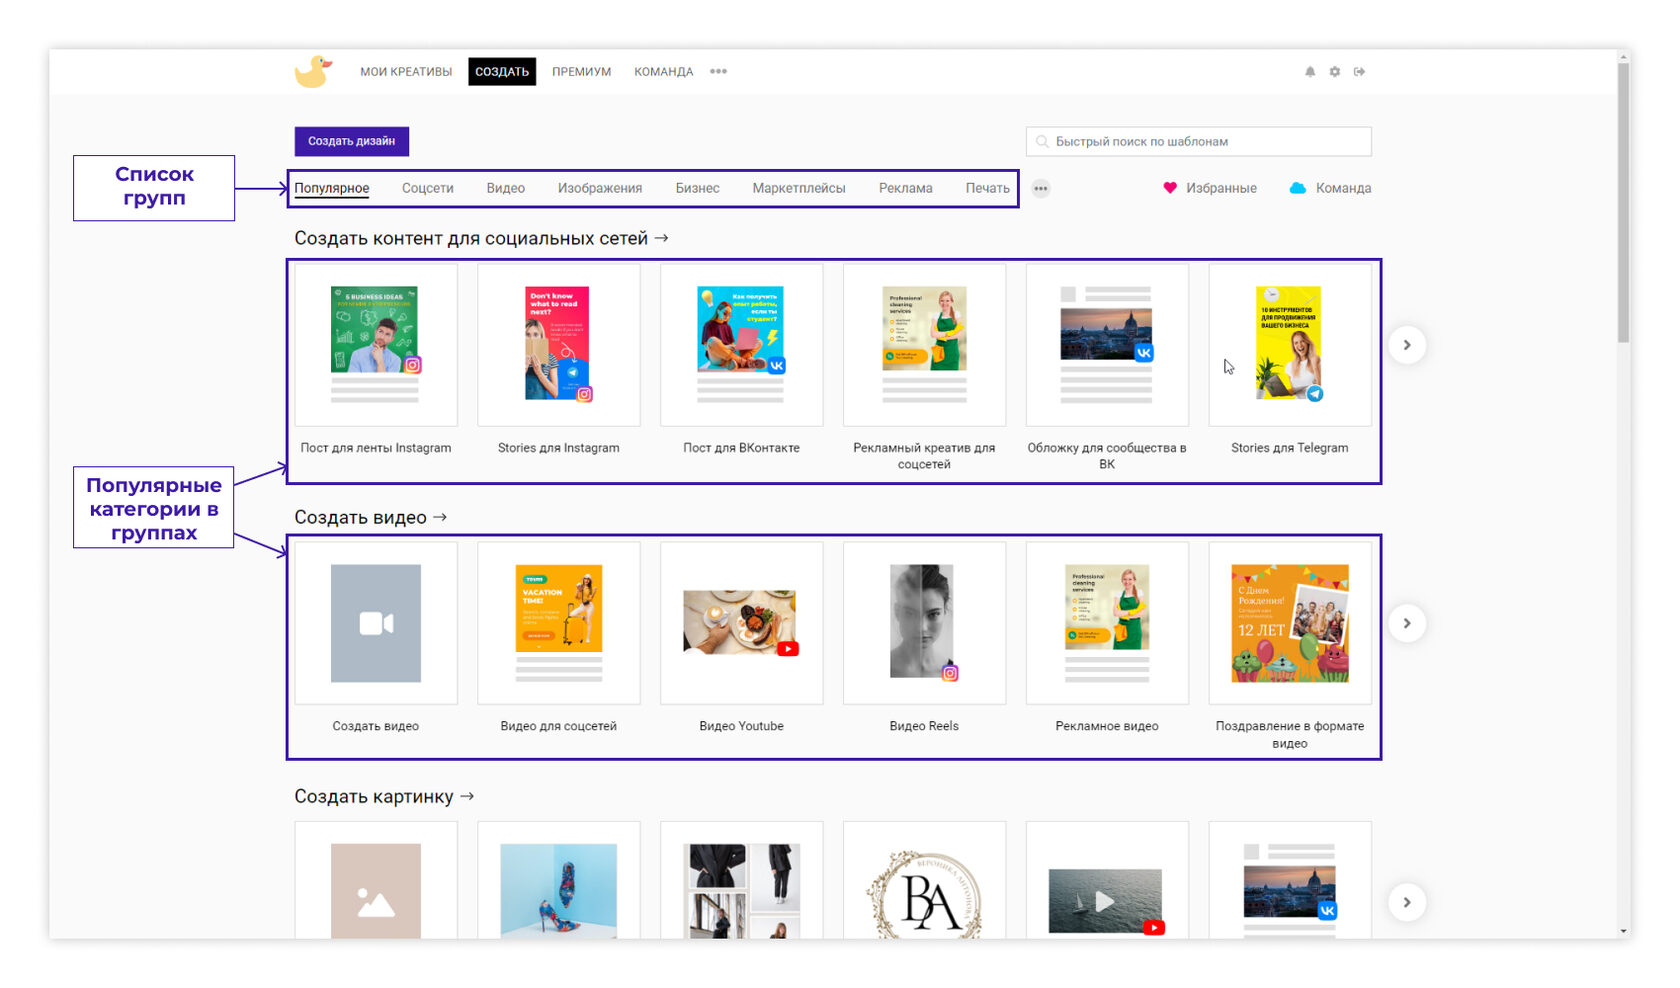Viewport: 1680px width, 988px height.
Task: Click the yellow duck logo
Action: click(x=313, y=72)
